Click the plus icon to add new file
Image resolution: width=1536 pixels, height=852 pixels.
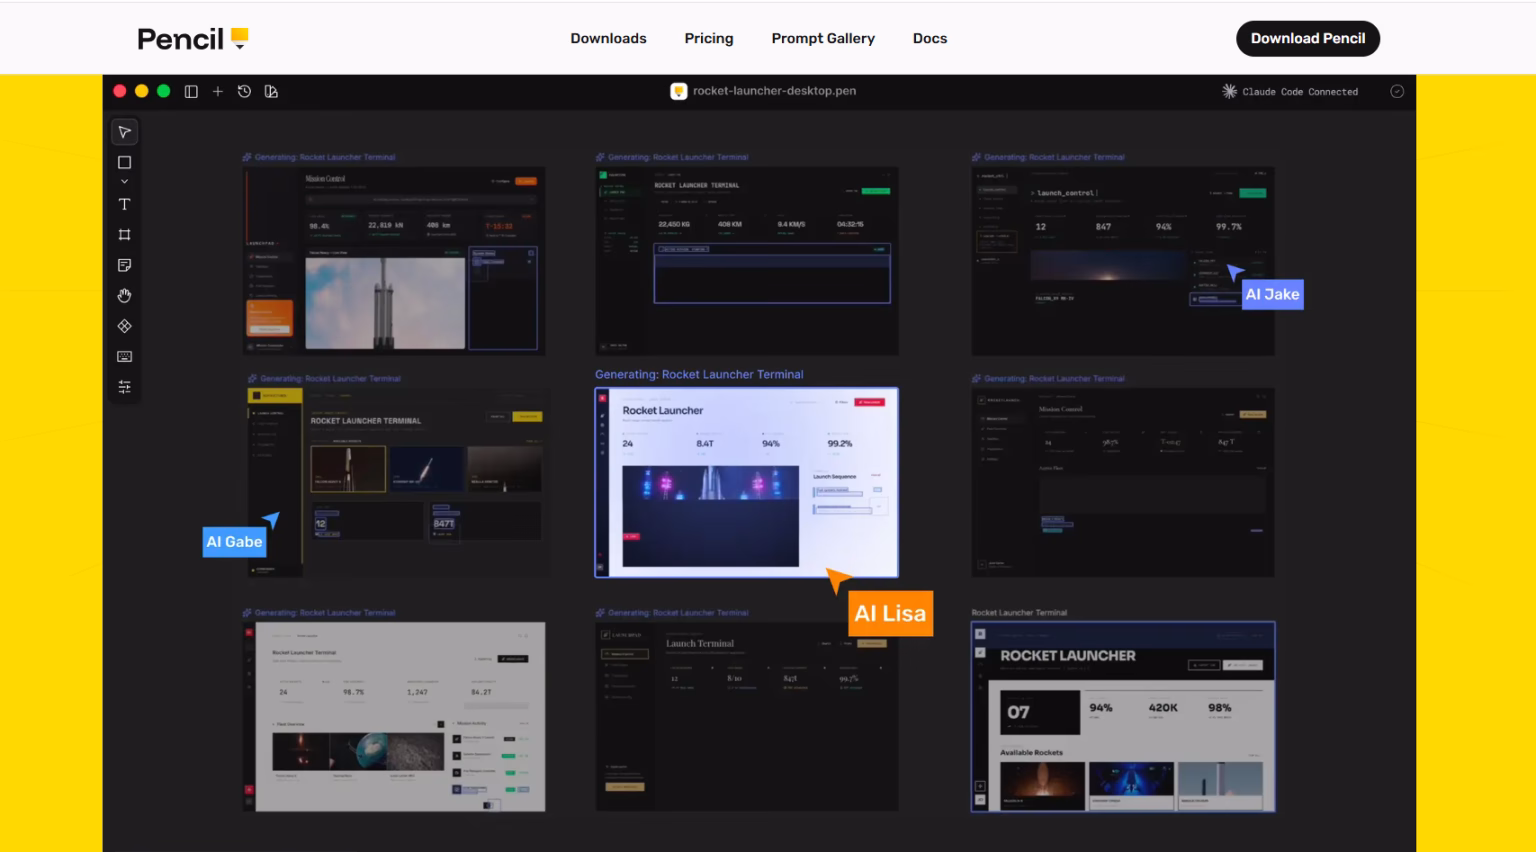click(x=218, y=91)
